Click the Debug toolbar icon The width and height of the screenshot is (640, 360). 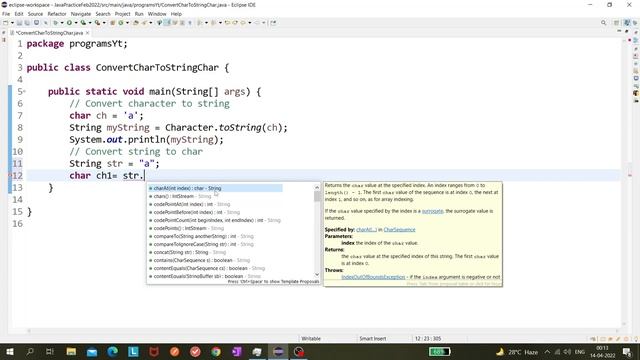56,23
